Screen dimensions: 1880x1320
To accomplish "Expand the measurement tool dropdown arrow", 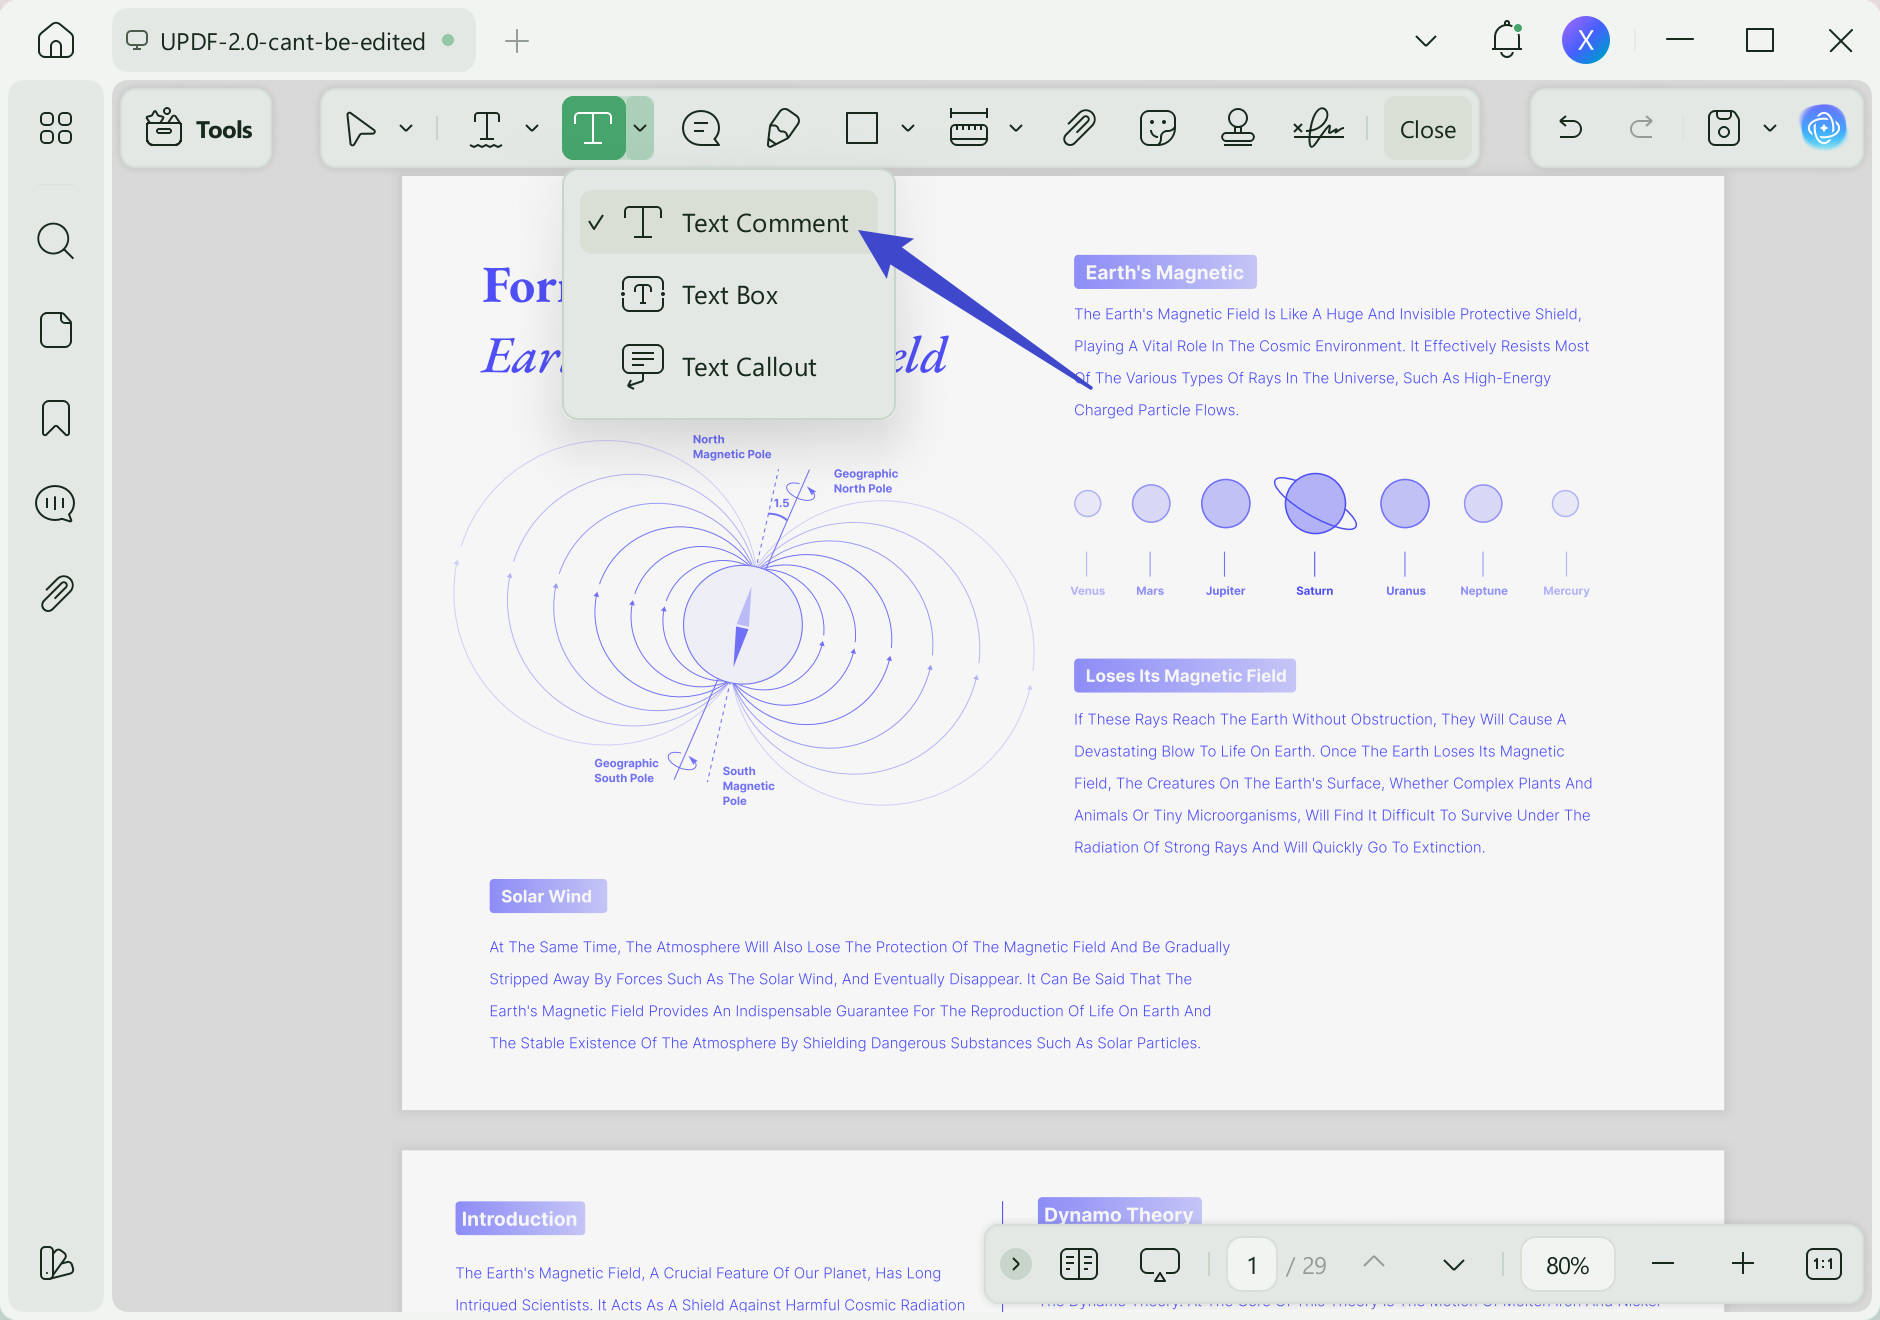I will click(1016, 128).
